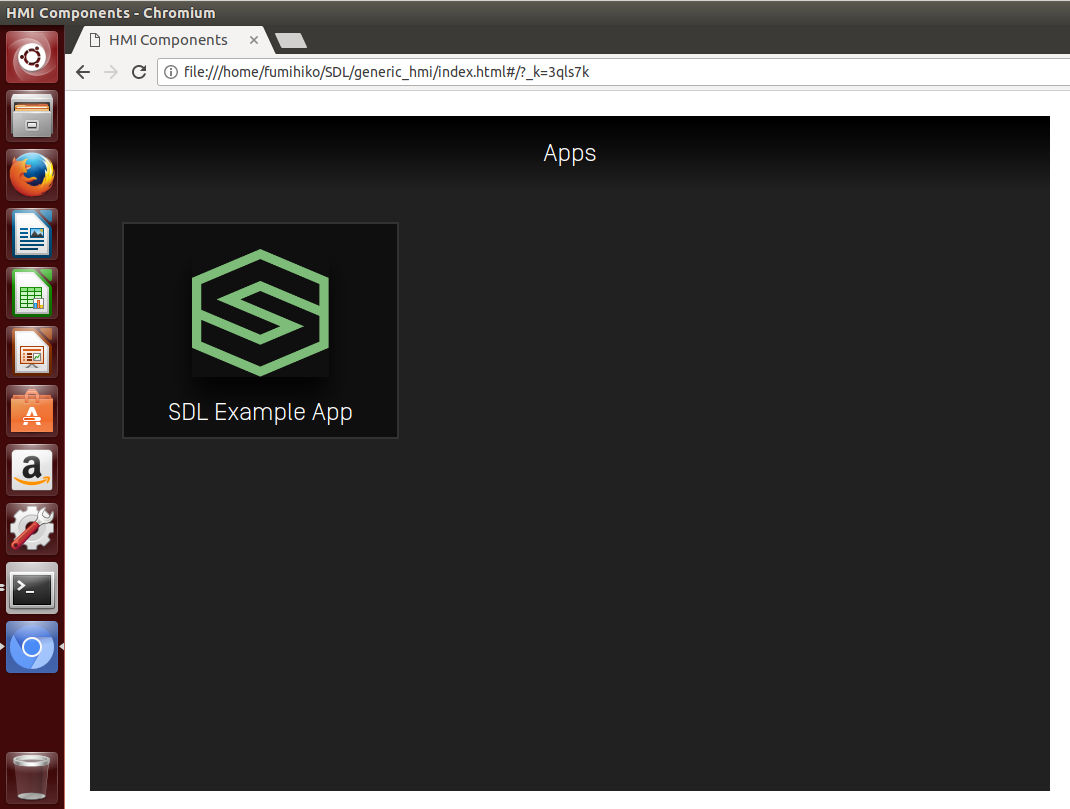Switch to the Terminal in dock
Screen dimensions: 1070x809
32,588
